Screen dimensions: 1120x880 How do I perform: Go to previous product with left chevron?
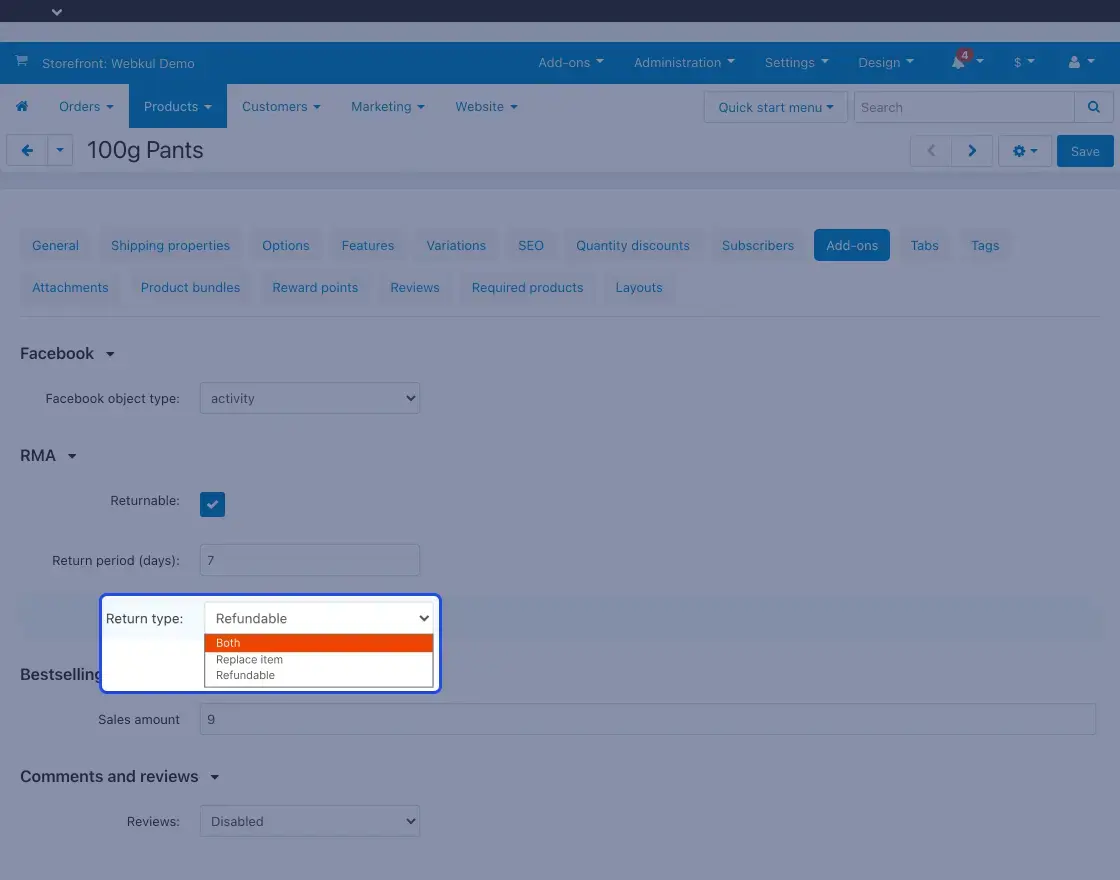(x=931, y=151)
